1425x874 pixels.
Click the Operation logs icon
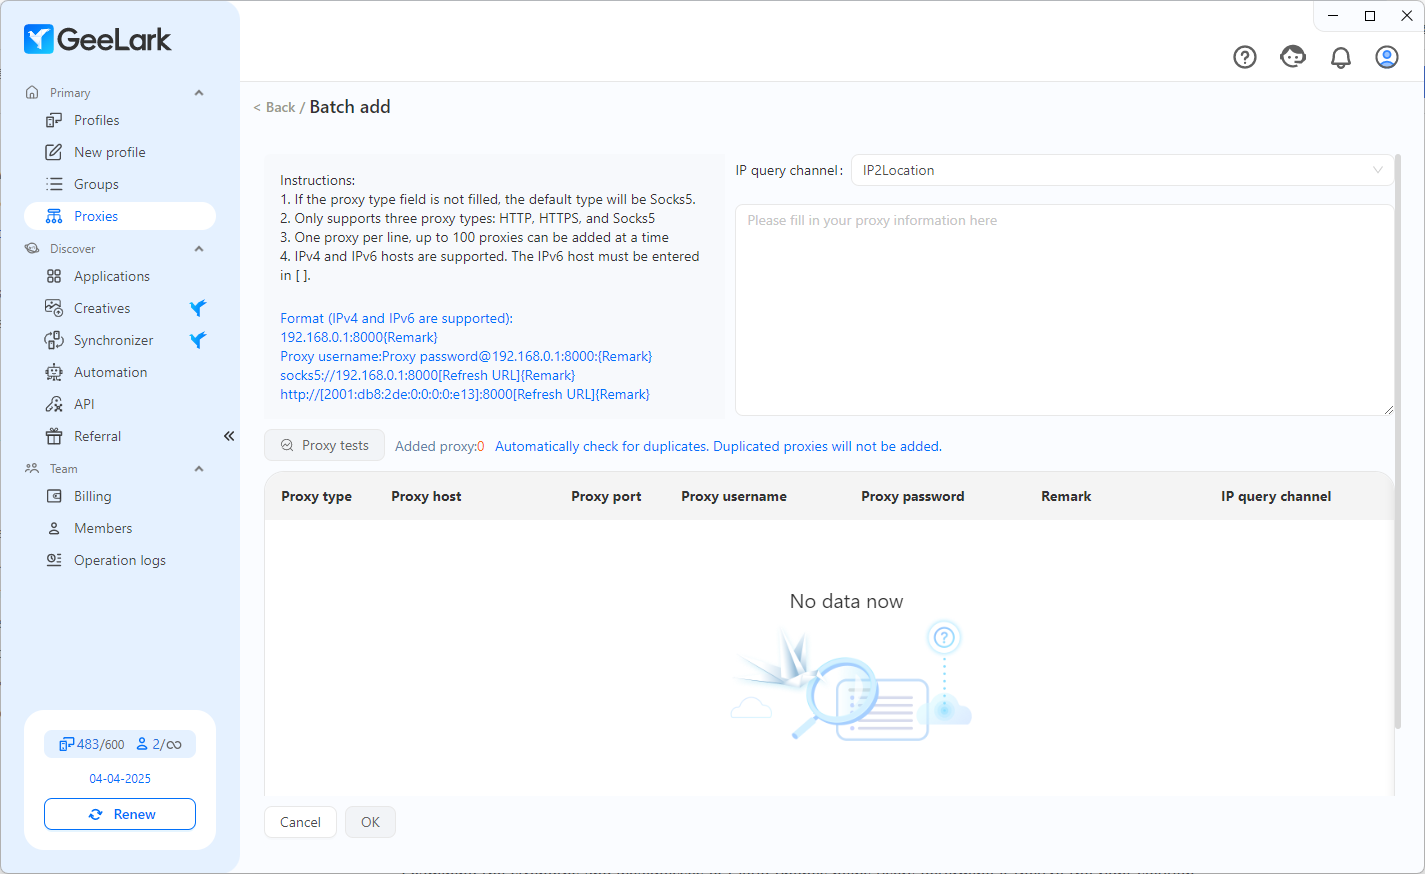[x=54, y=560]
